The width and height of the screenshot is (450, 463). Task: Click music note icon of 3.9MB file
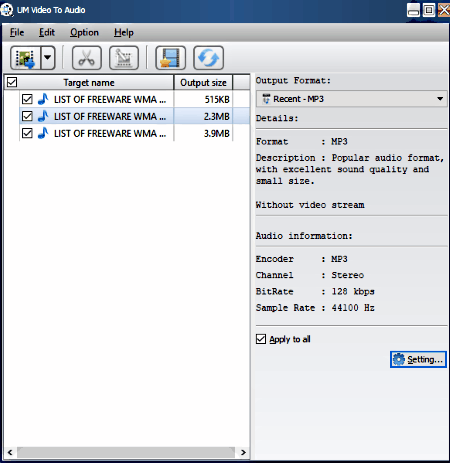tap(43, 133)
